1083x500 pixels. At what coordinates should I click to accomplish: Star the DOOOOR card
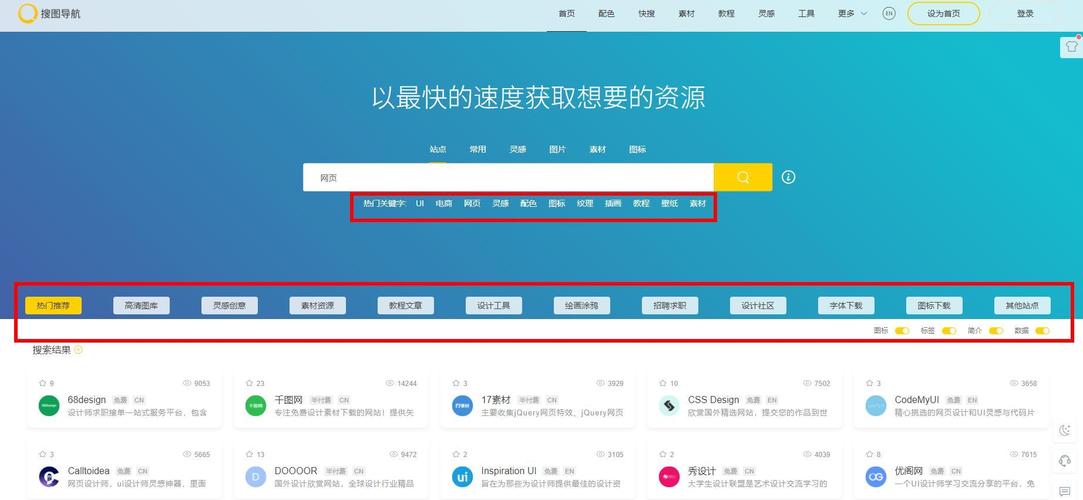pyautogui.click(x=249, y=454)
